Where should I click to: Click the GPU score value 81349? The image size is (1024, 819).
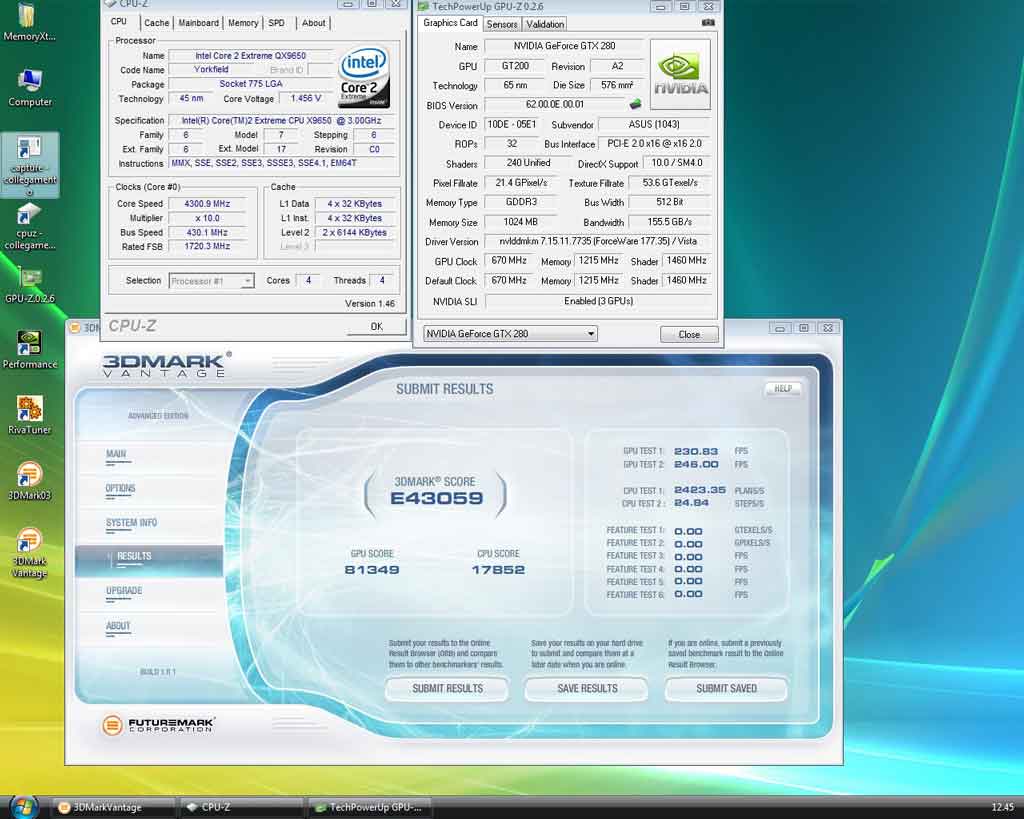372,570
